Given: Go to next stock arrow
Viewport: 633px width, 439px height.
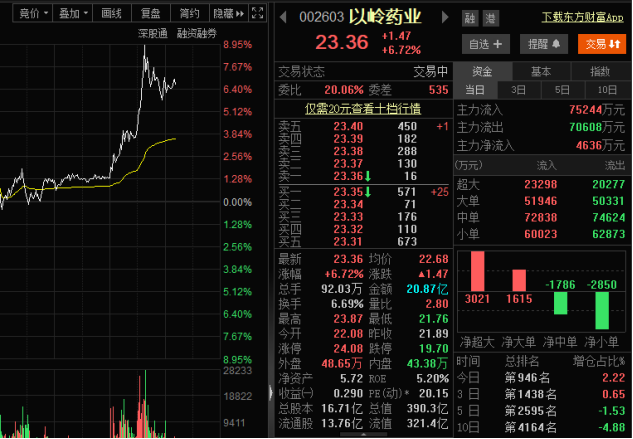Looking at the screenshot, I should pos(445,17).
